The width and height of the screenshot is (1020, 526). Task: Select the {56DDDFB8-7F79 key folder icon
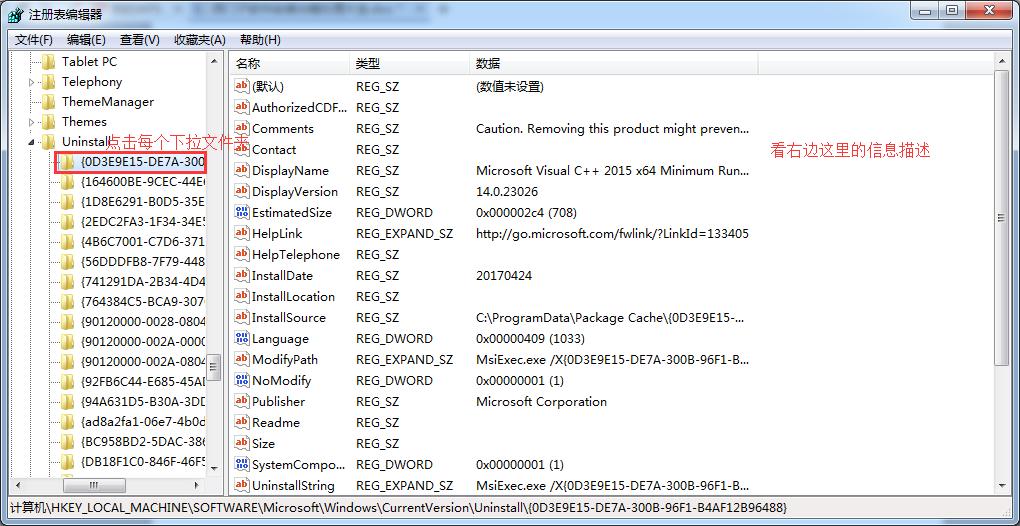68,262
